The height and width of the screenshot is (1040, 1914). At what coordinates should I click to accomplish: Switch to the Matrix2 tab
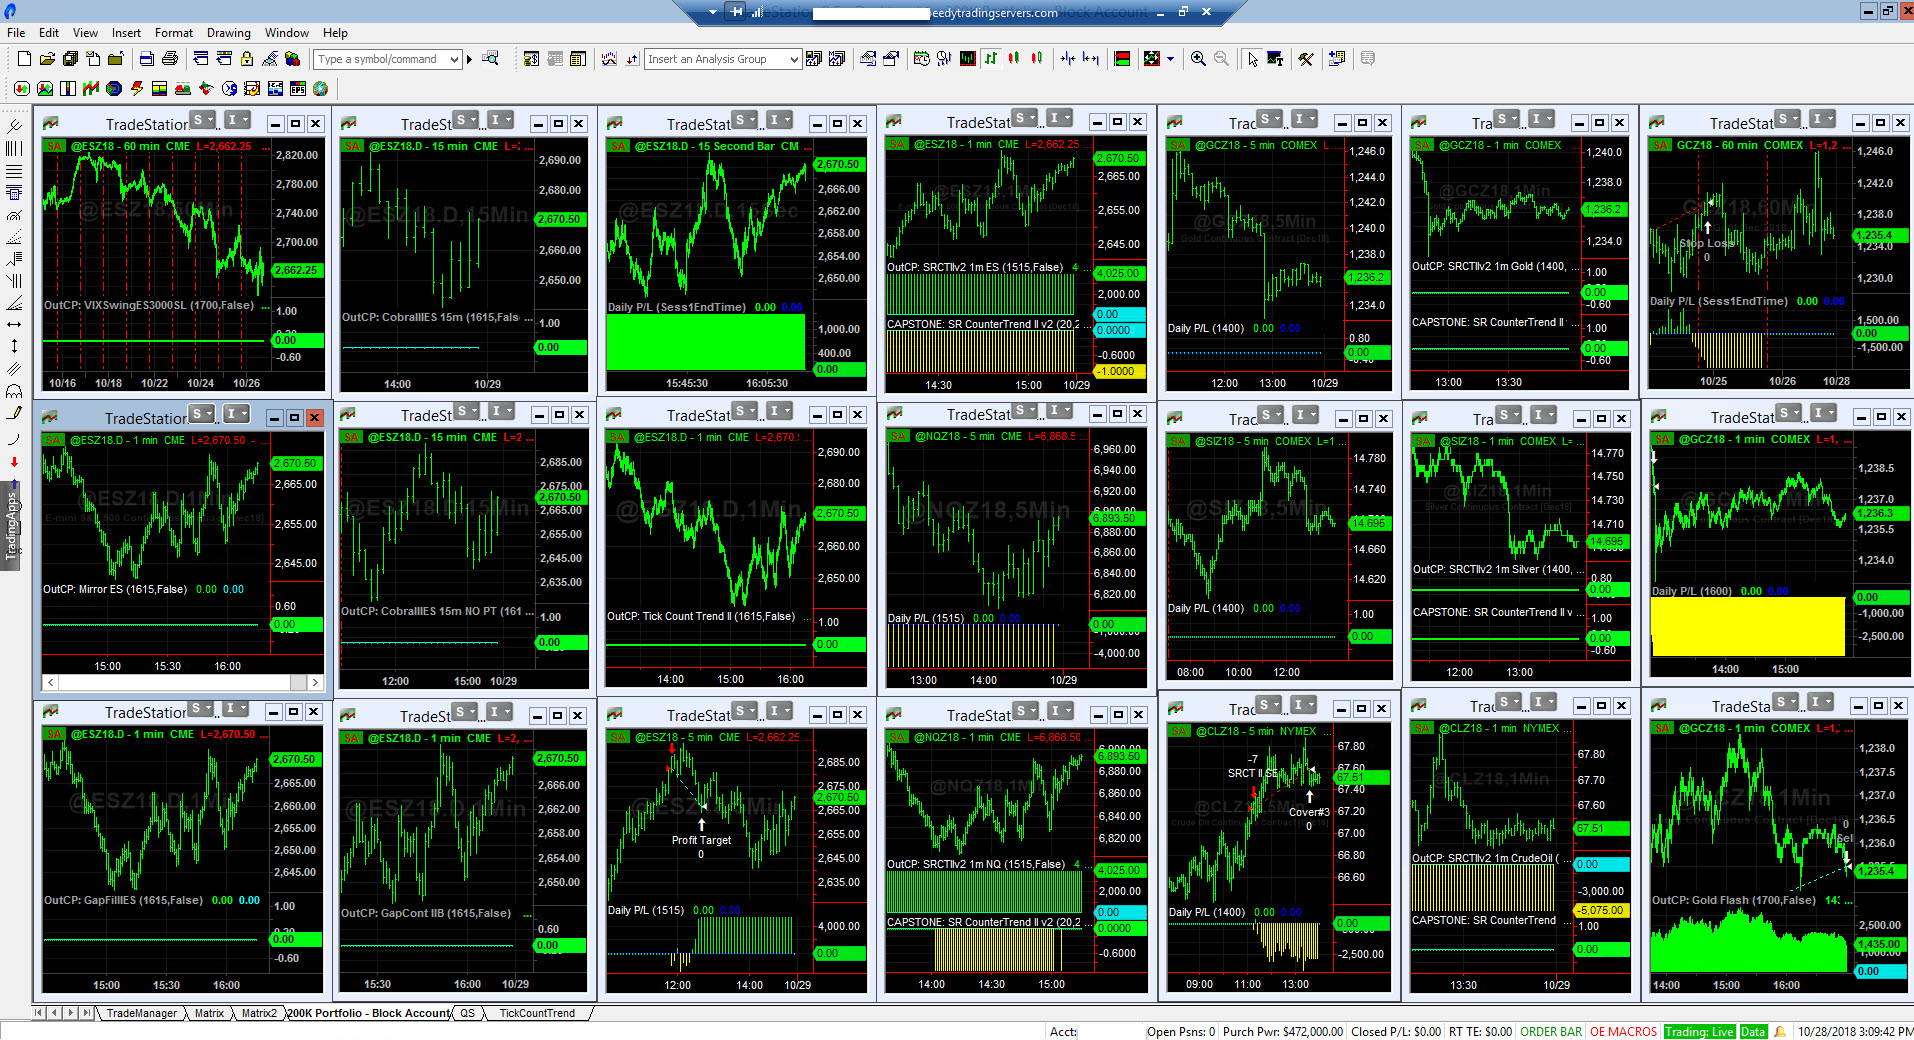point(259,1013)
